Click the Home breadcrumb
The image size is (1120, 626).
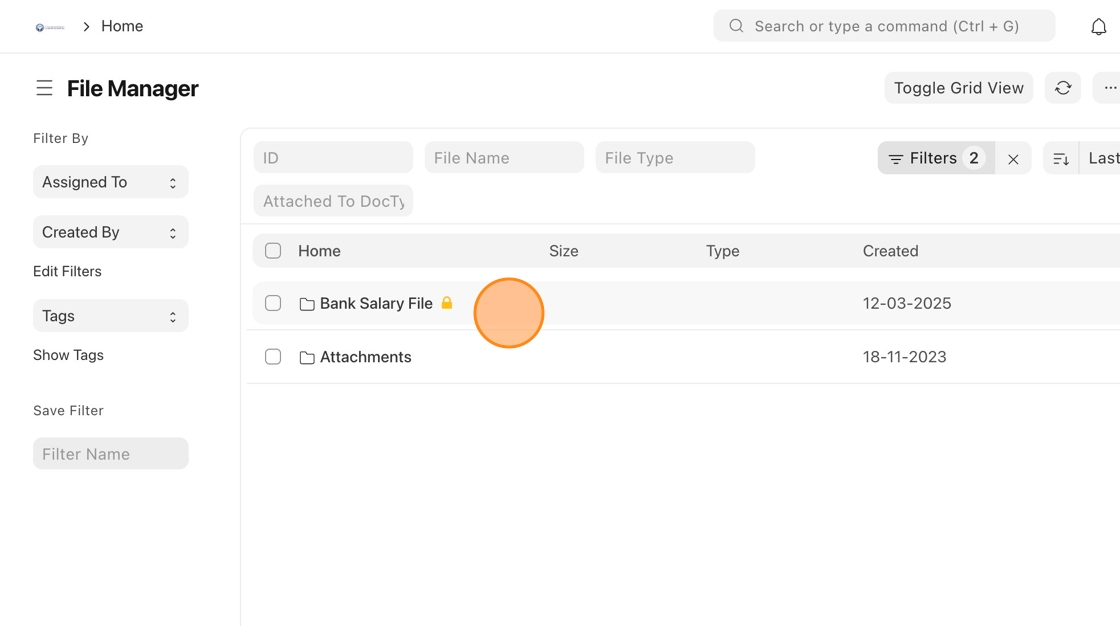click(122, 26)
